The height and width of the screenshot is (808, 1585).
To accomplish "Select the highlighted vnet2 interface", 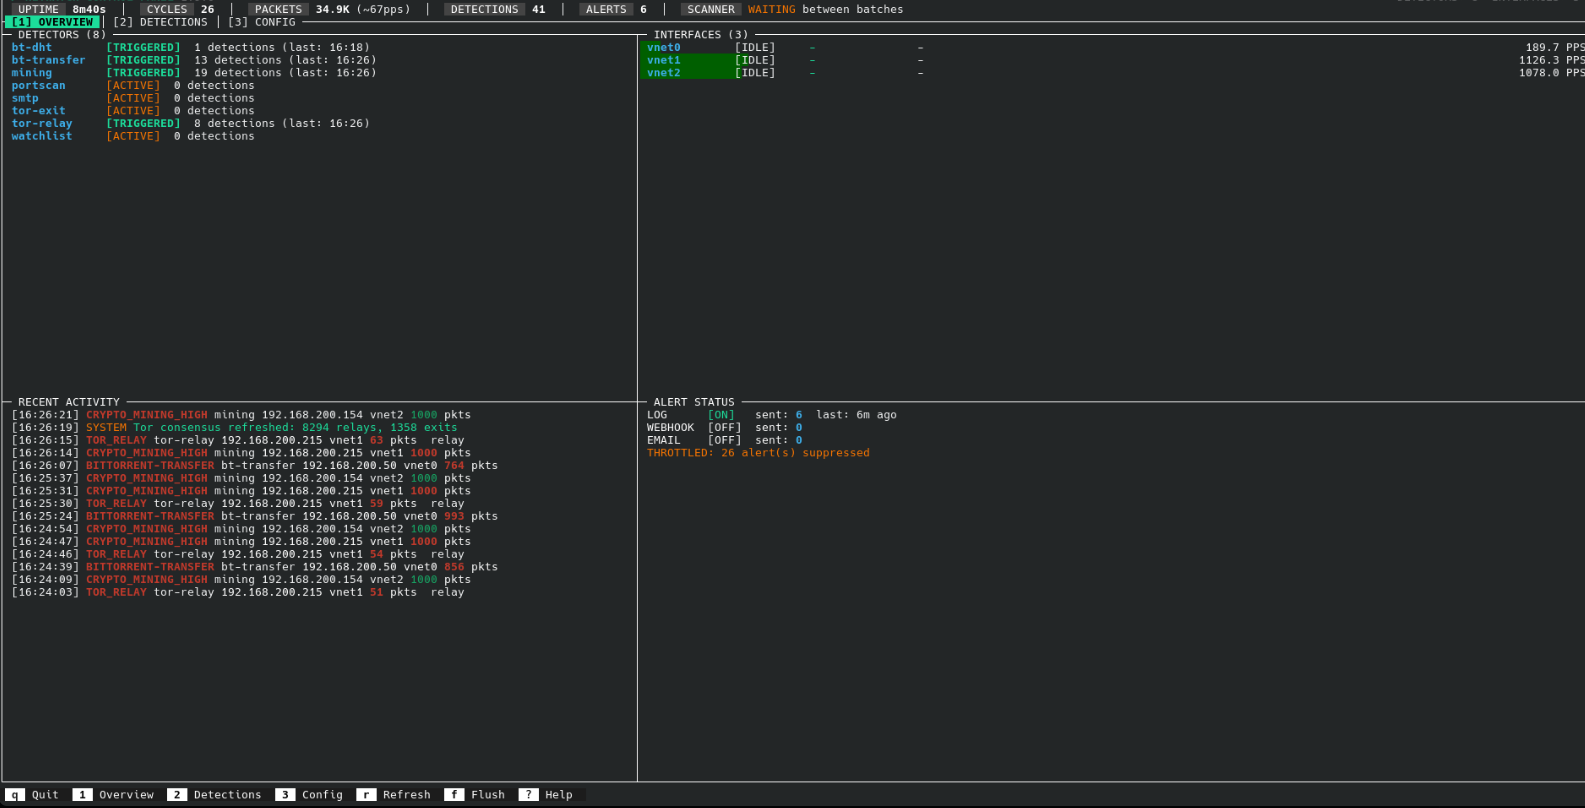I will tap(663, 73).
